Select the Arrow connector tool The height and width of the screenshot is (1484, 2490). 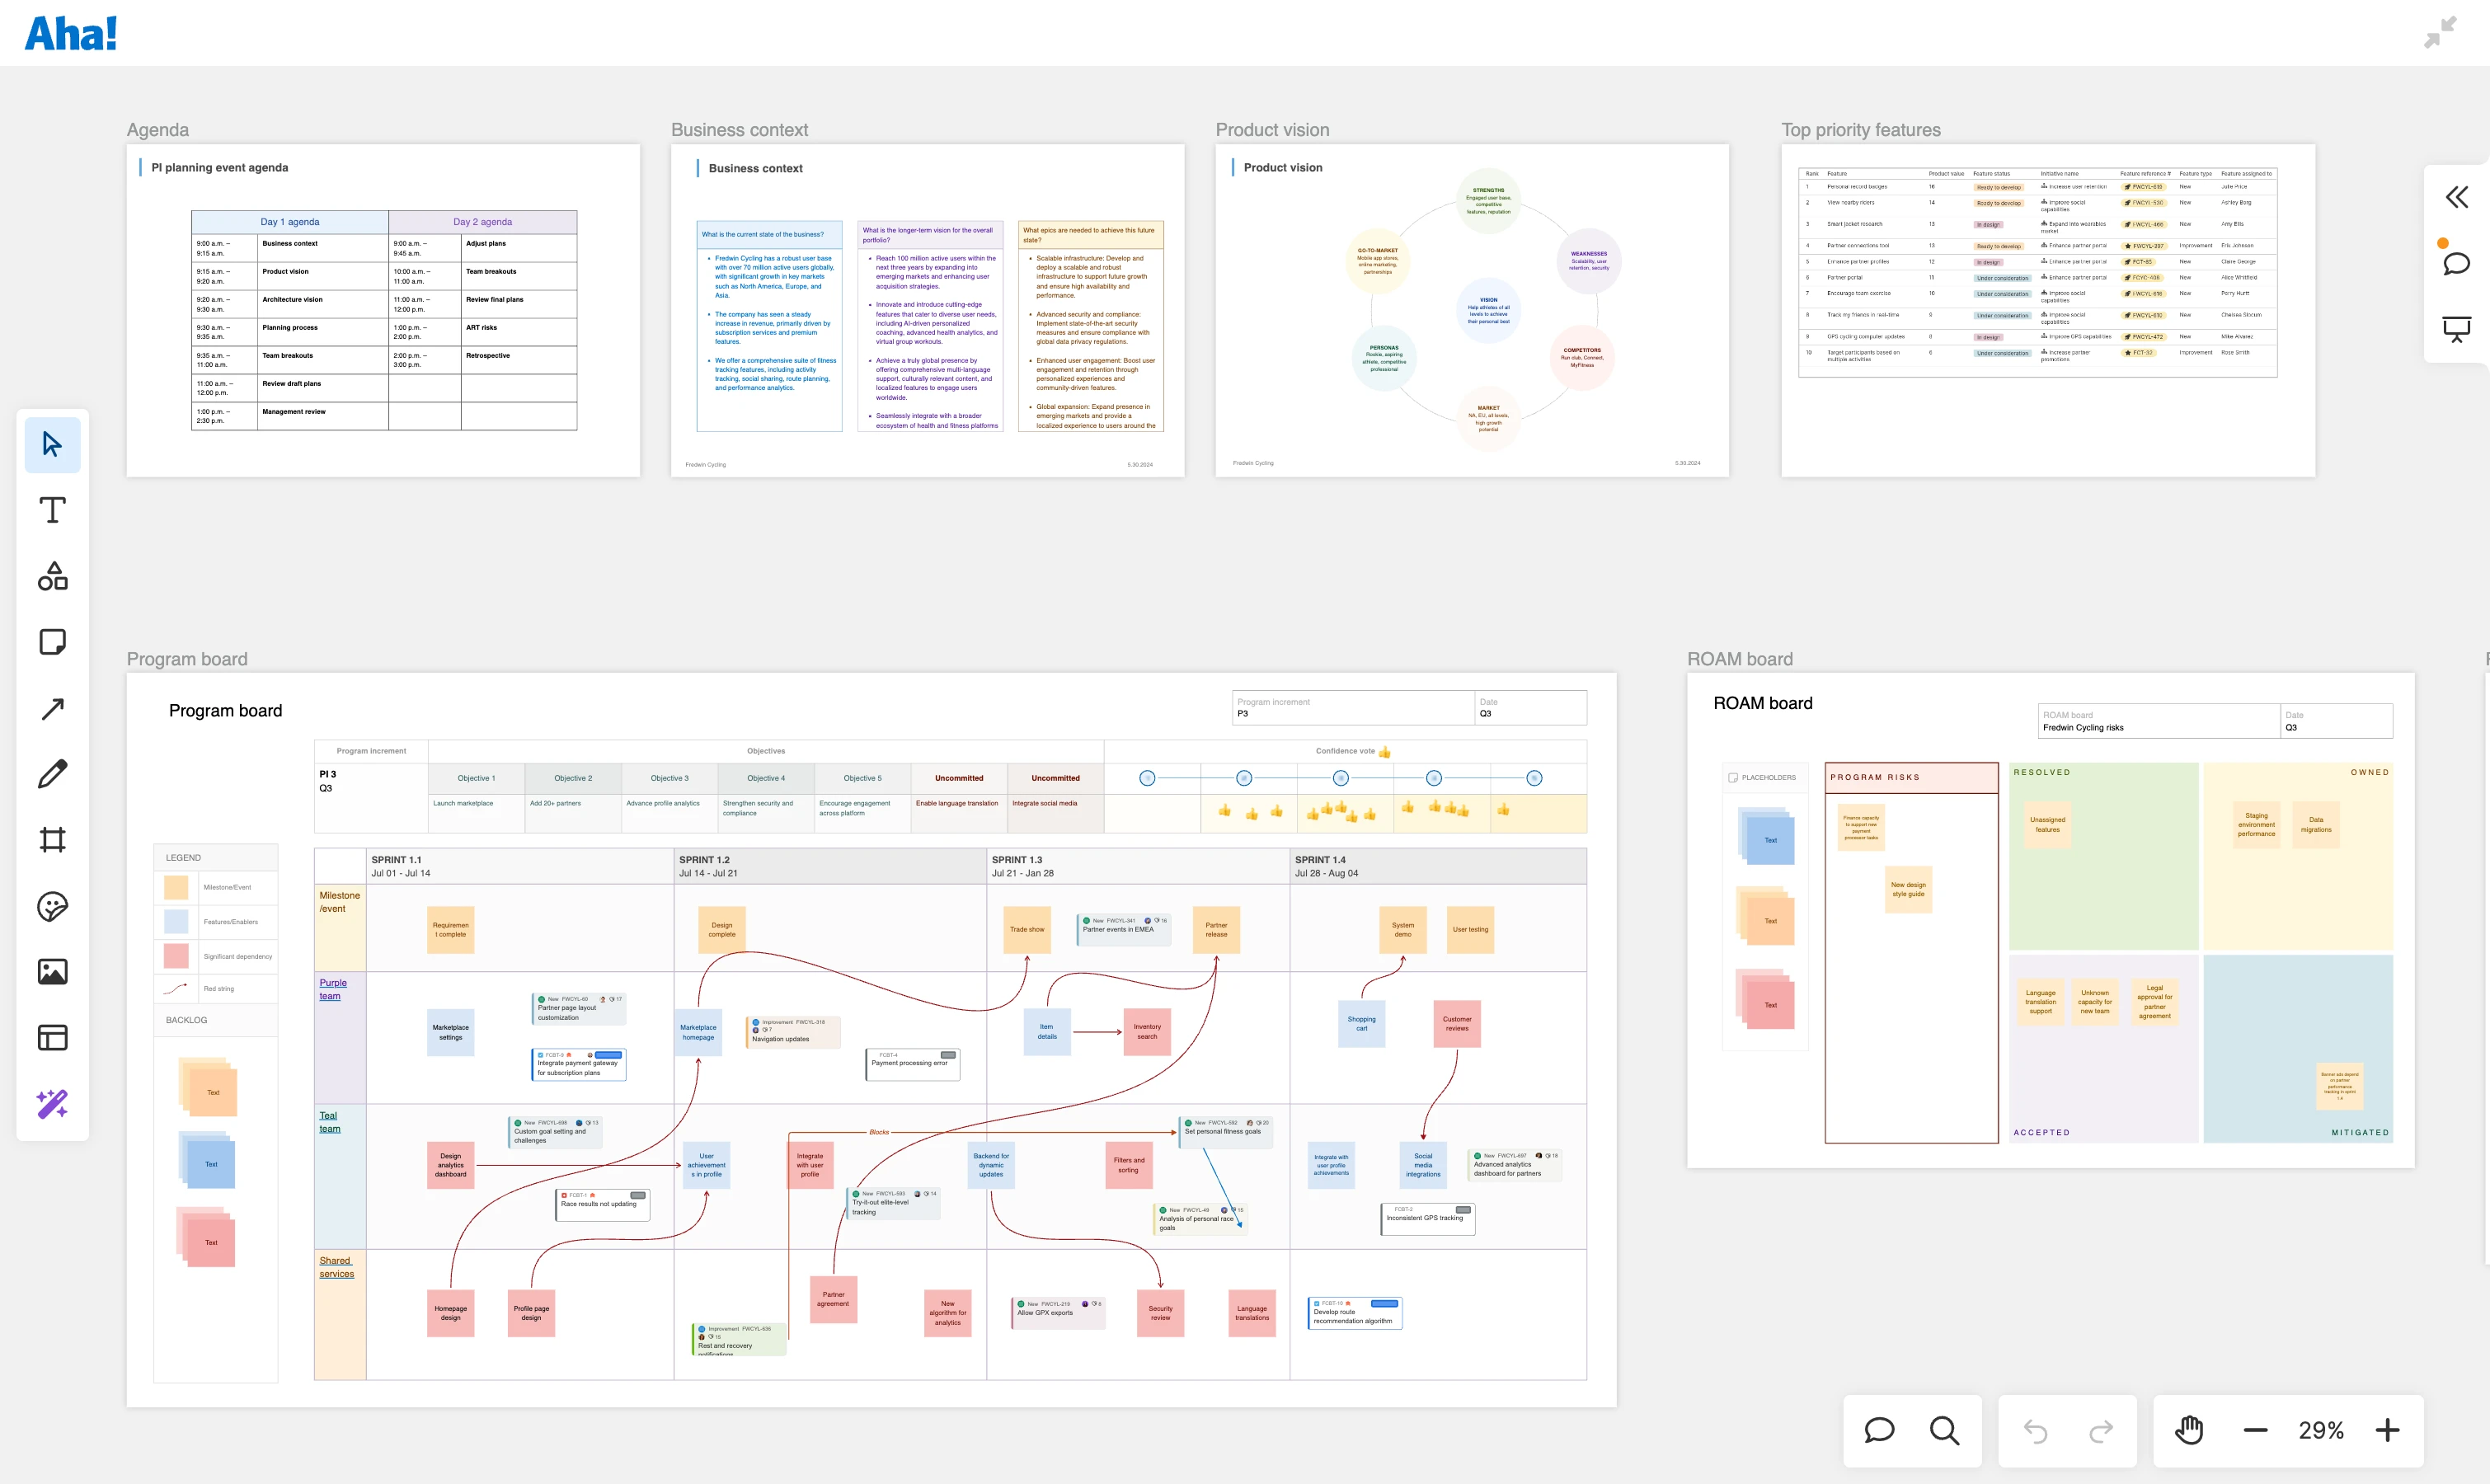pos(52,708)
